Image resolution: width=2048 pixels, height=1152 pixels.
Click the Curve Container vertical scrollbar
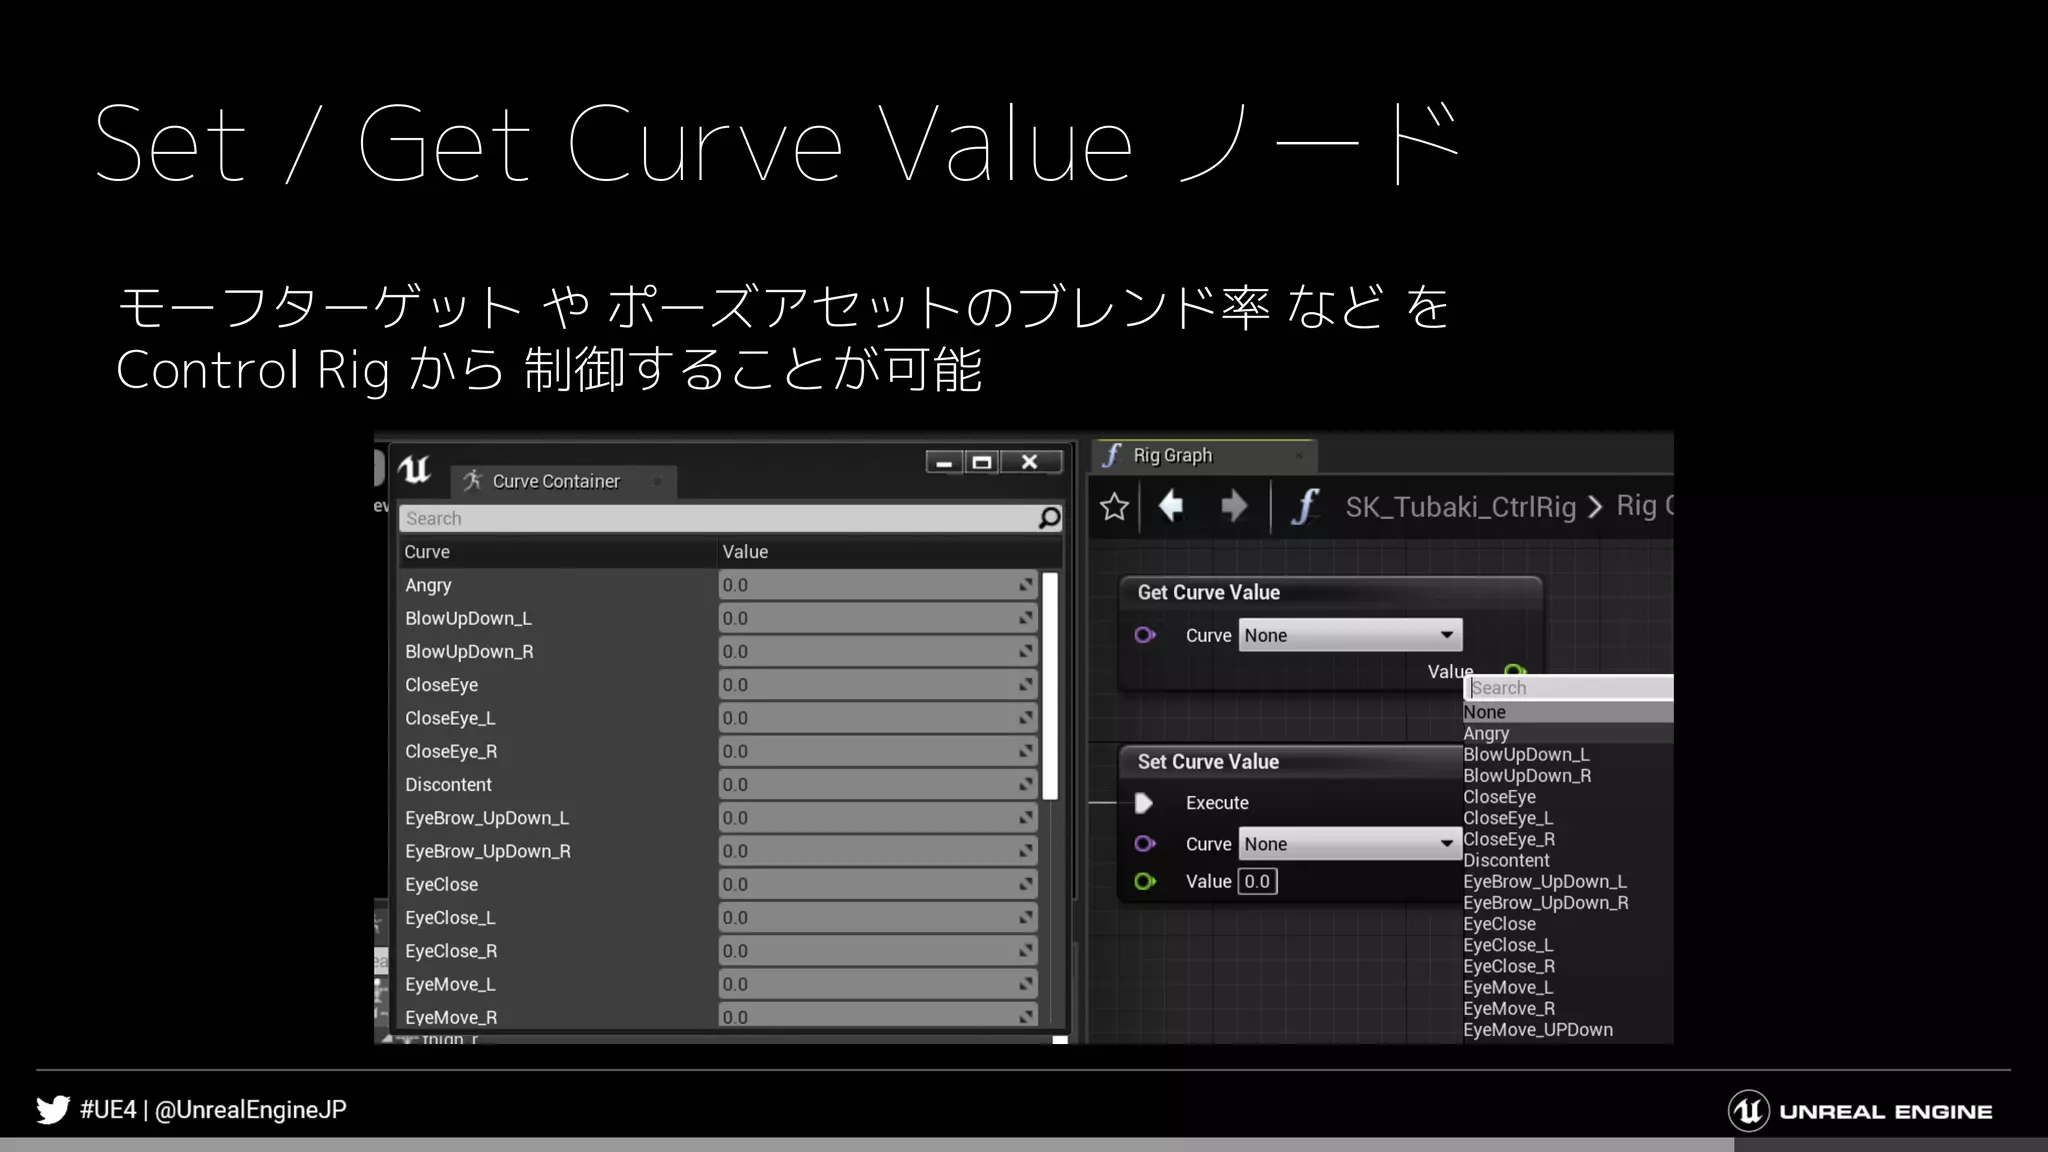pyautogui.click(x=1050, y=686)
